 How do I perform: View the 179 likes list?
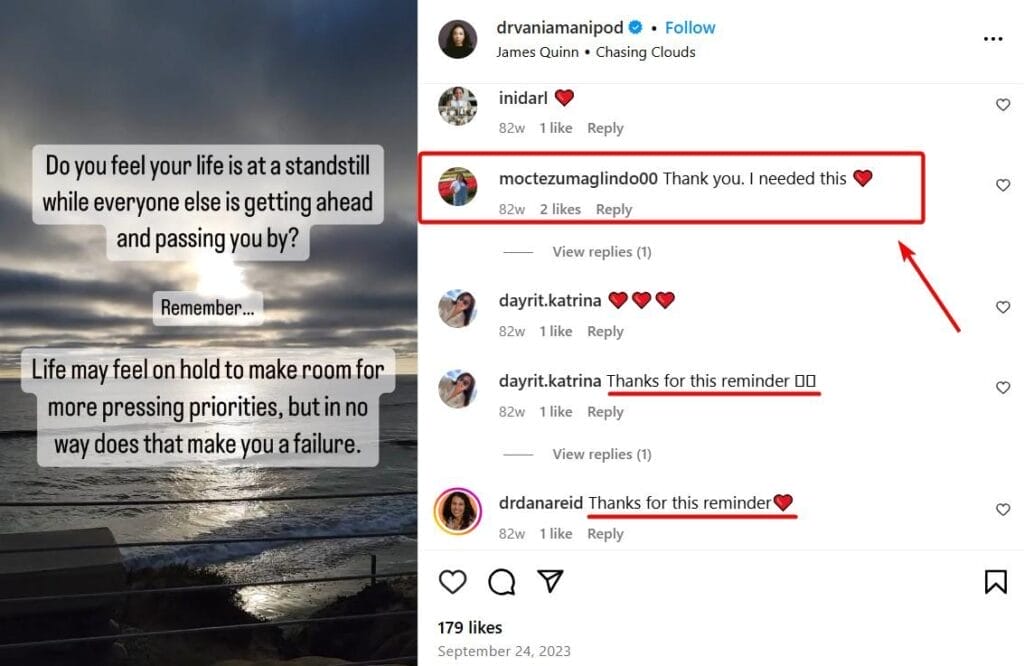tap(470, 628)
